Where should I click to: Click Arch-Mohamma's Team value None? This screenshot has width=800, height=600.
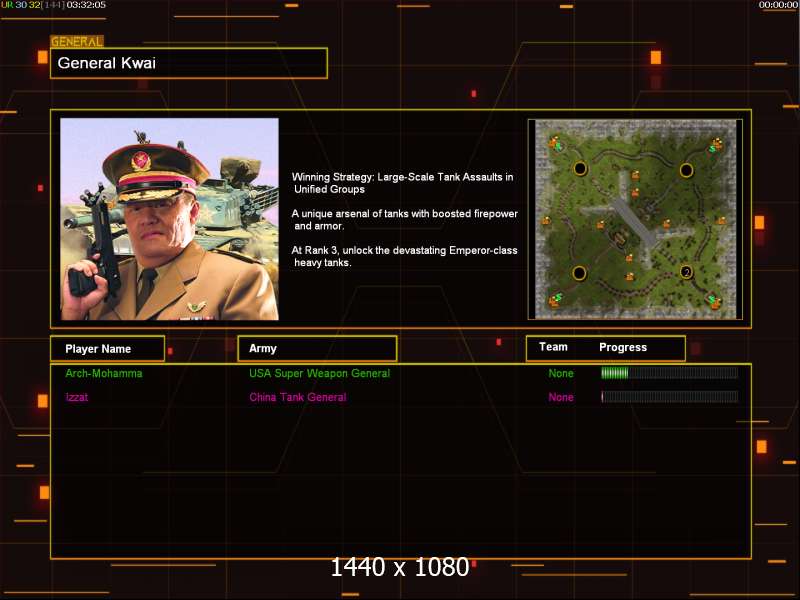pyautogui.click(x=561, y=373)
